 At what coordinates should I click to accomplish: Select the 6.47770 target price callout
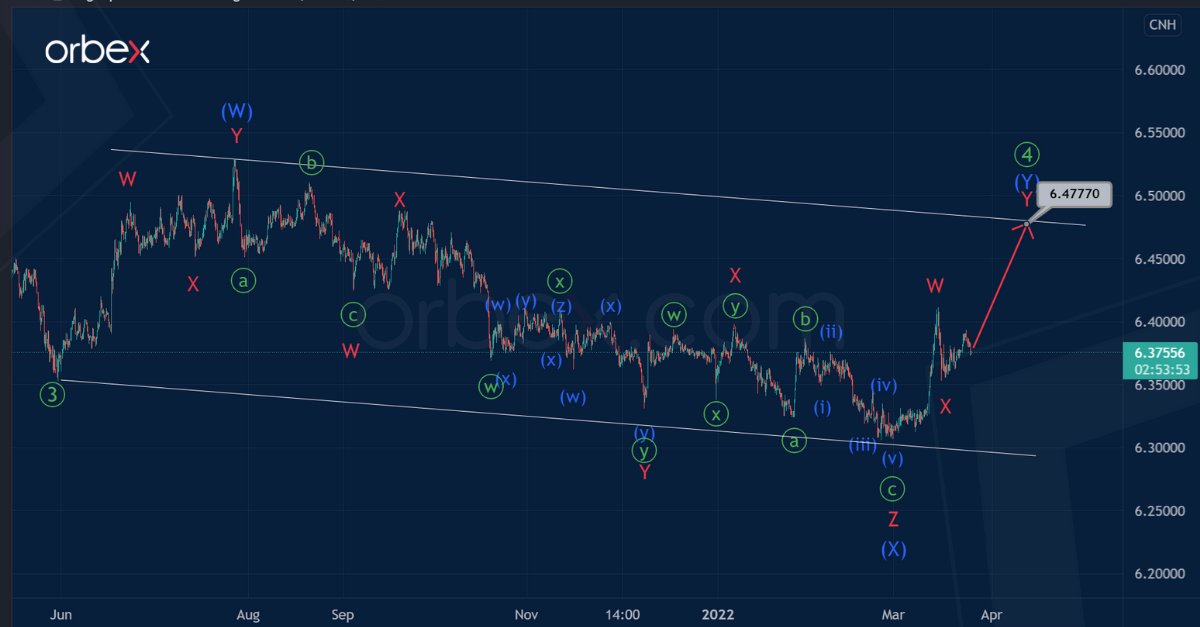pos(1075,195)
